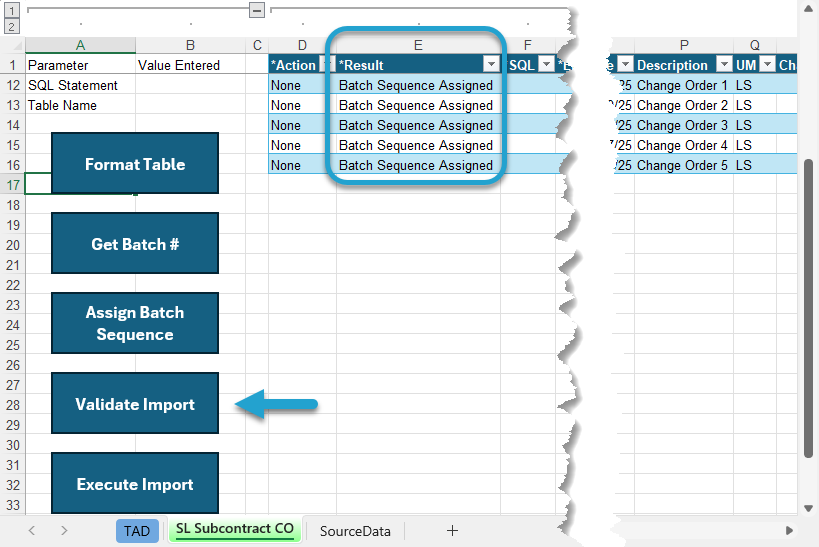This screenshot has width=819, height=547.
Task: Click the Change Order 5 cell
Action: tap(684, 165)
